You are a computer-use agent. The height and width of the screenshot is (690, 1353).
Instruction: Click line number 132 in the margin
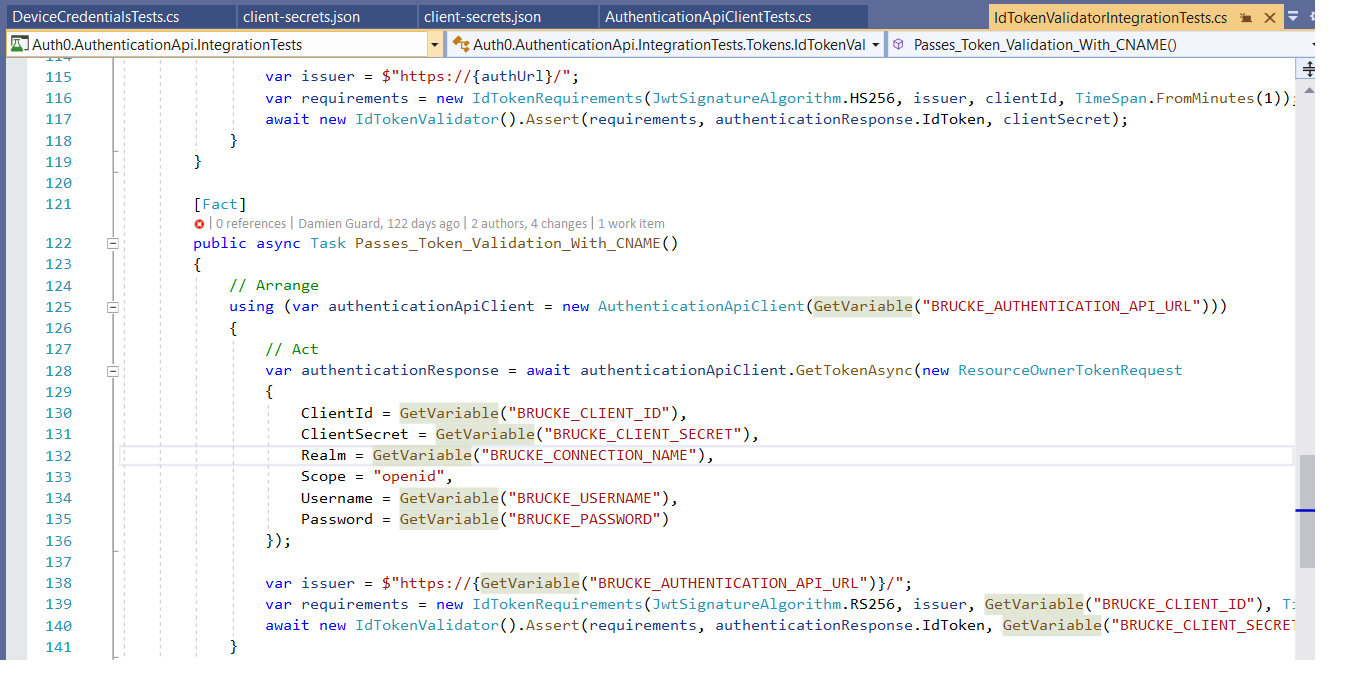(x=58, y=455)
